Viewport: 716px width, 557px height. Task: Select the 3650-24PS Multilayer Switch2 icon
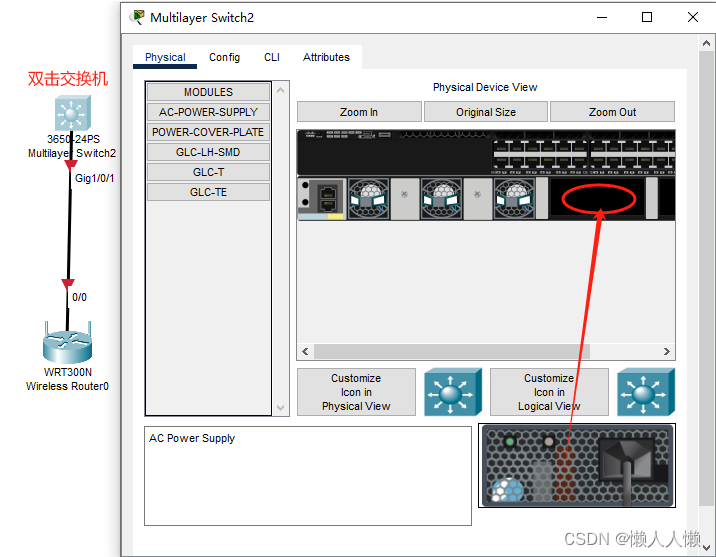[73, 113]
